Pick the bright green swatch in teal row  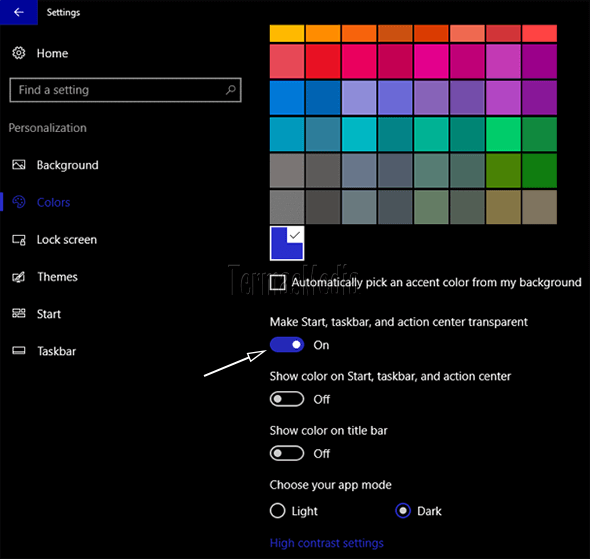503,134
